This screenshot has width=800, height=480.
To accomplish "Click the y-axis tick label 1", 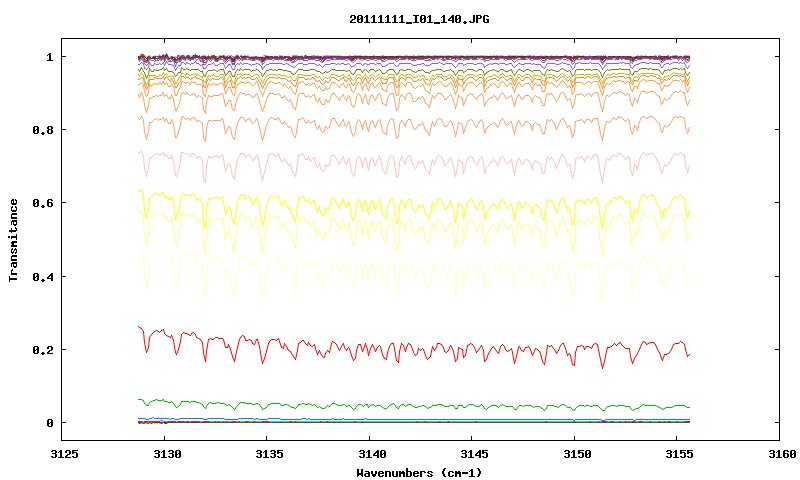I will click(x=49, y=57).
